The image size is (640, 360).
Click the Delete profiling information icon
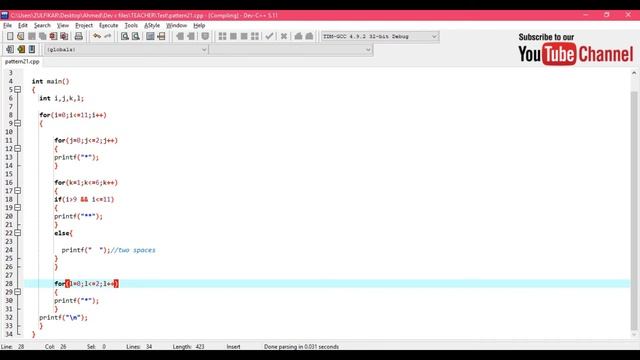(309, 36)
